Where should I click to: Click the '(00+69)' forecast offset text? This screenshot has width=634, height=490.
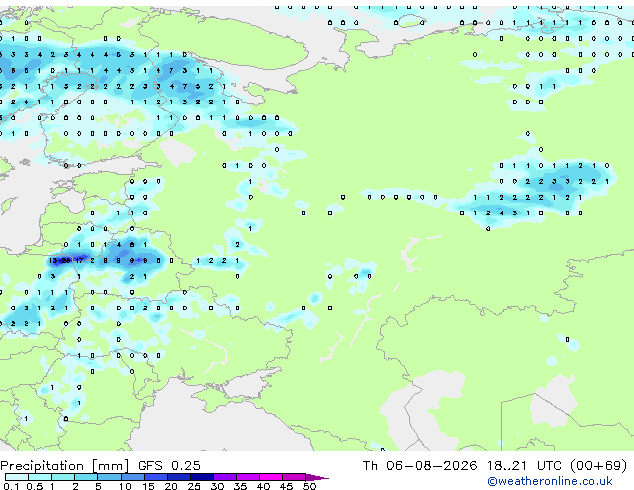point(598,466)
